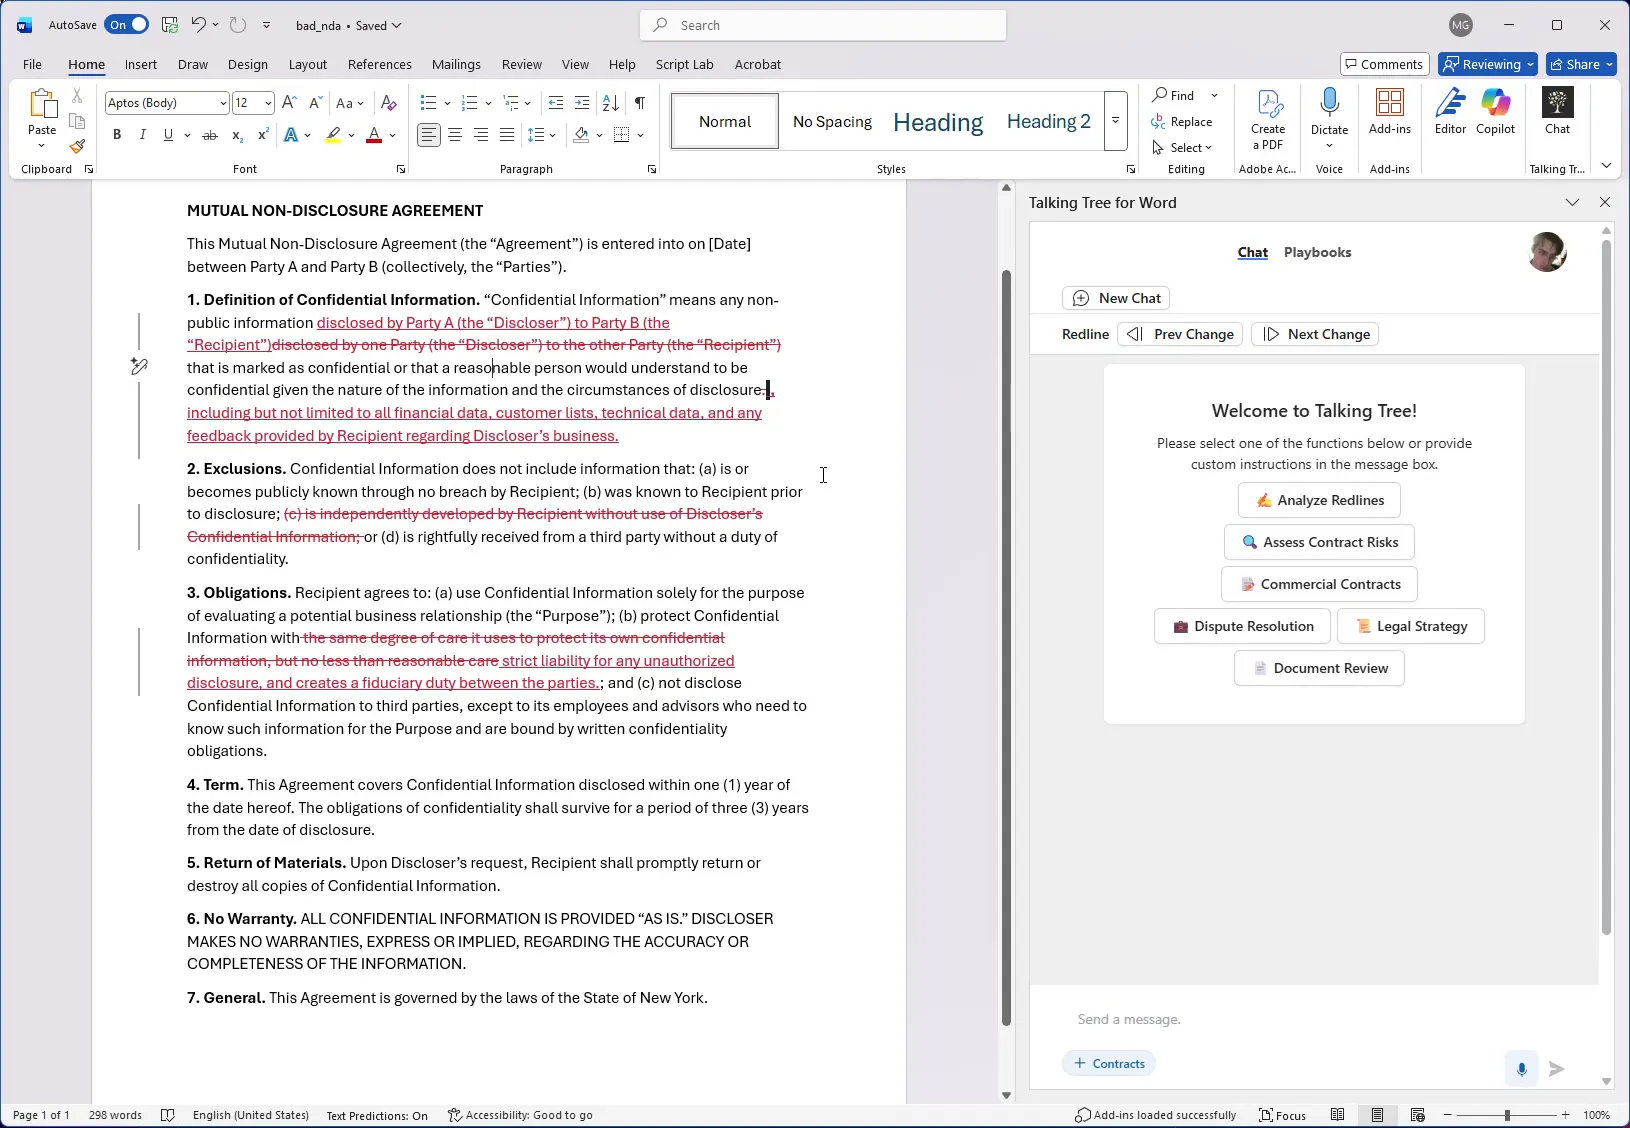Switch to the Review tab
1630x1128 pixels.
point(521,64)
